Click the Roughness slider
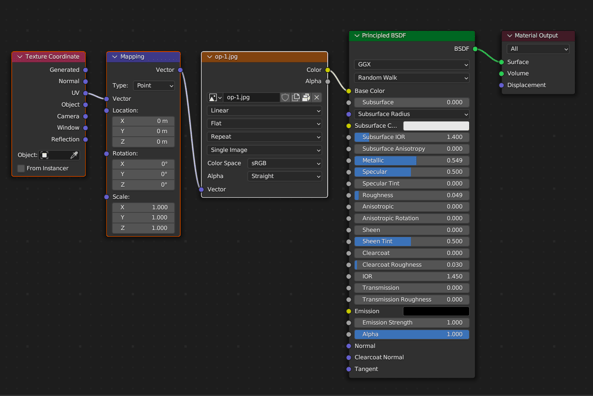The height and width of the screenshot is (396, 593). coord(412,196)
